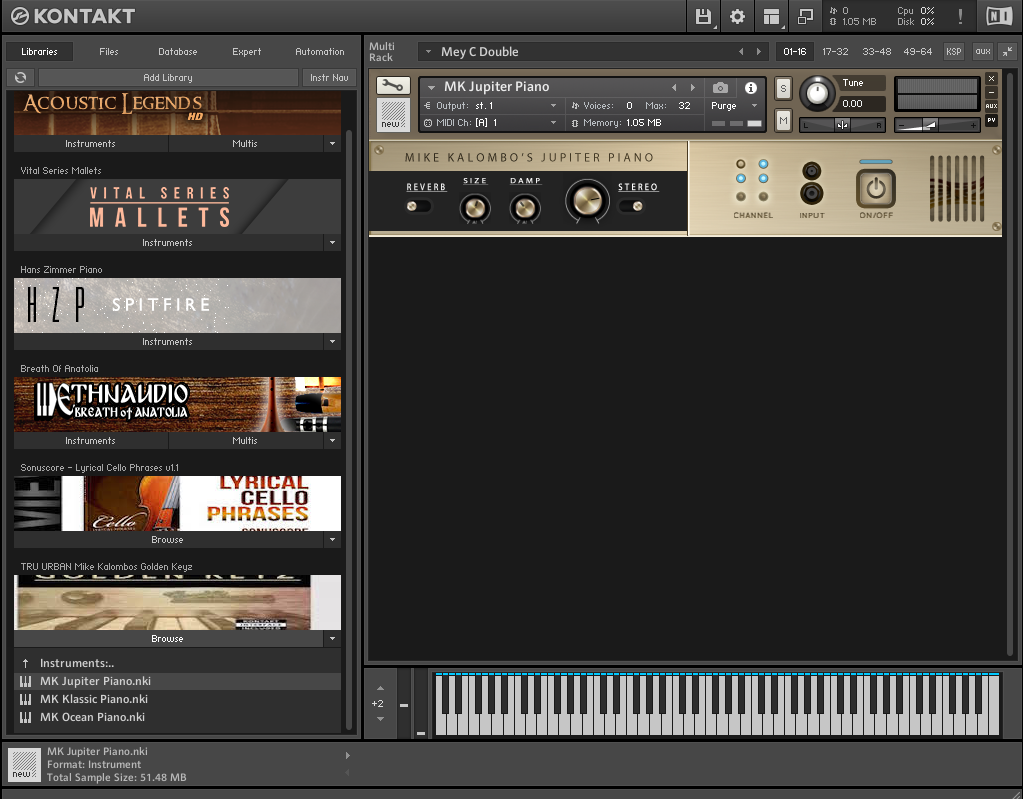Viewport: 1023px width, 799px height.
Task: Click the DAMP knob
Action: (x=525, y=208)
